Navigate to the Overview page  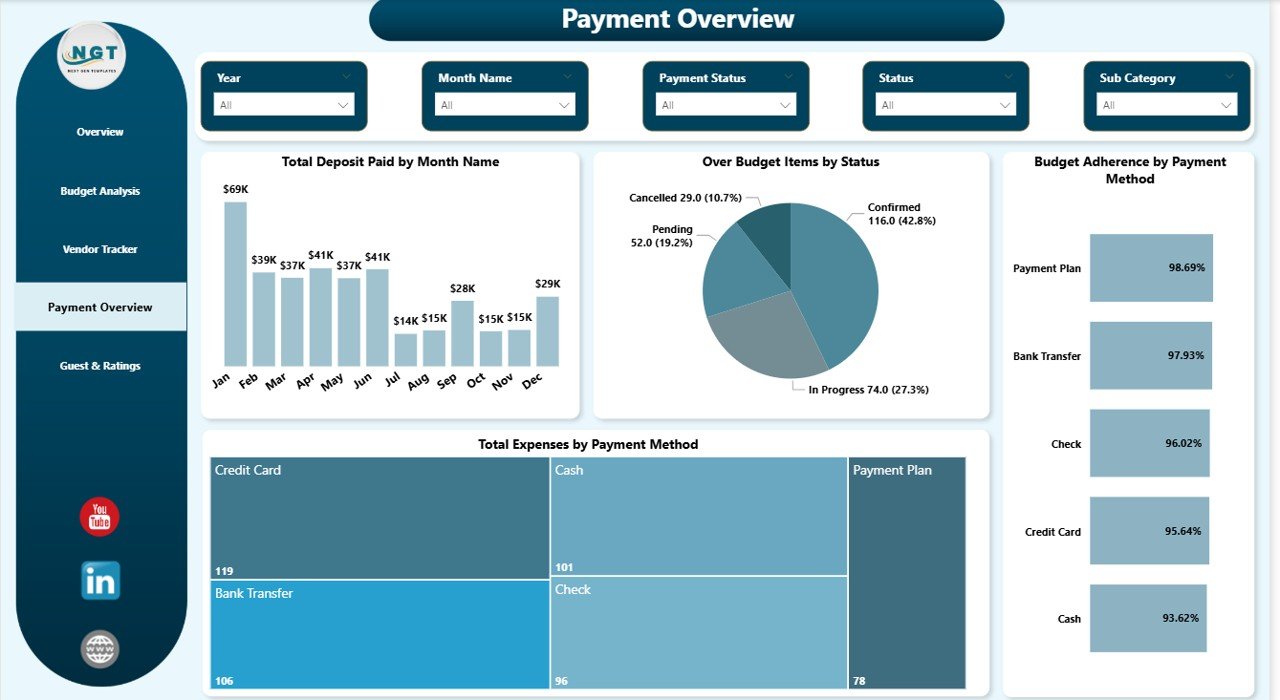tap(99, 131)
